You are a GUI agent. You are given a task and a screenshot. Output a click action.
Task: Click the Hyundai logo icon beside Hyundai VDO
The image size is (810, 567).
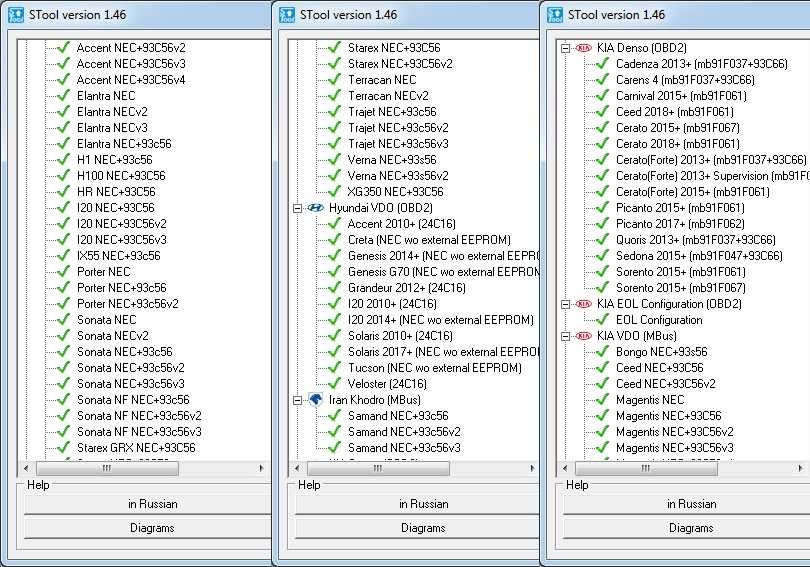point(316,208)
